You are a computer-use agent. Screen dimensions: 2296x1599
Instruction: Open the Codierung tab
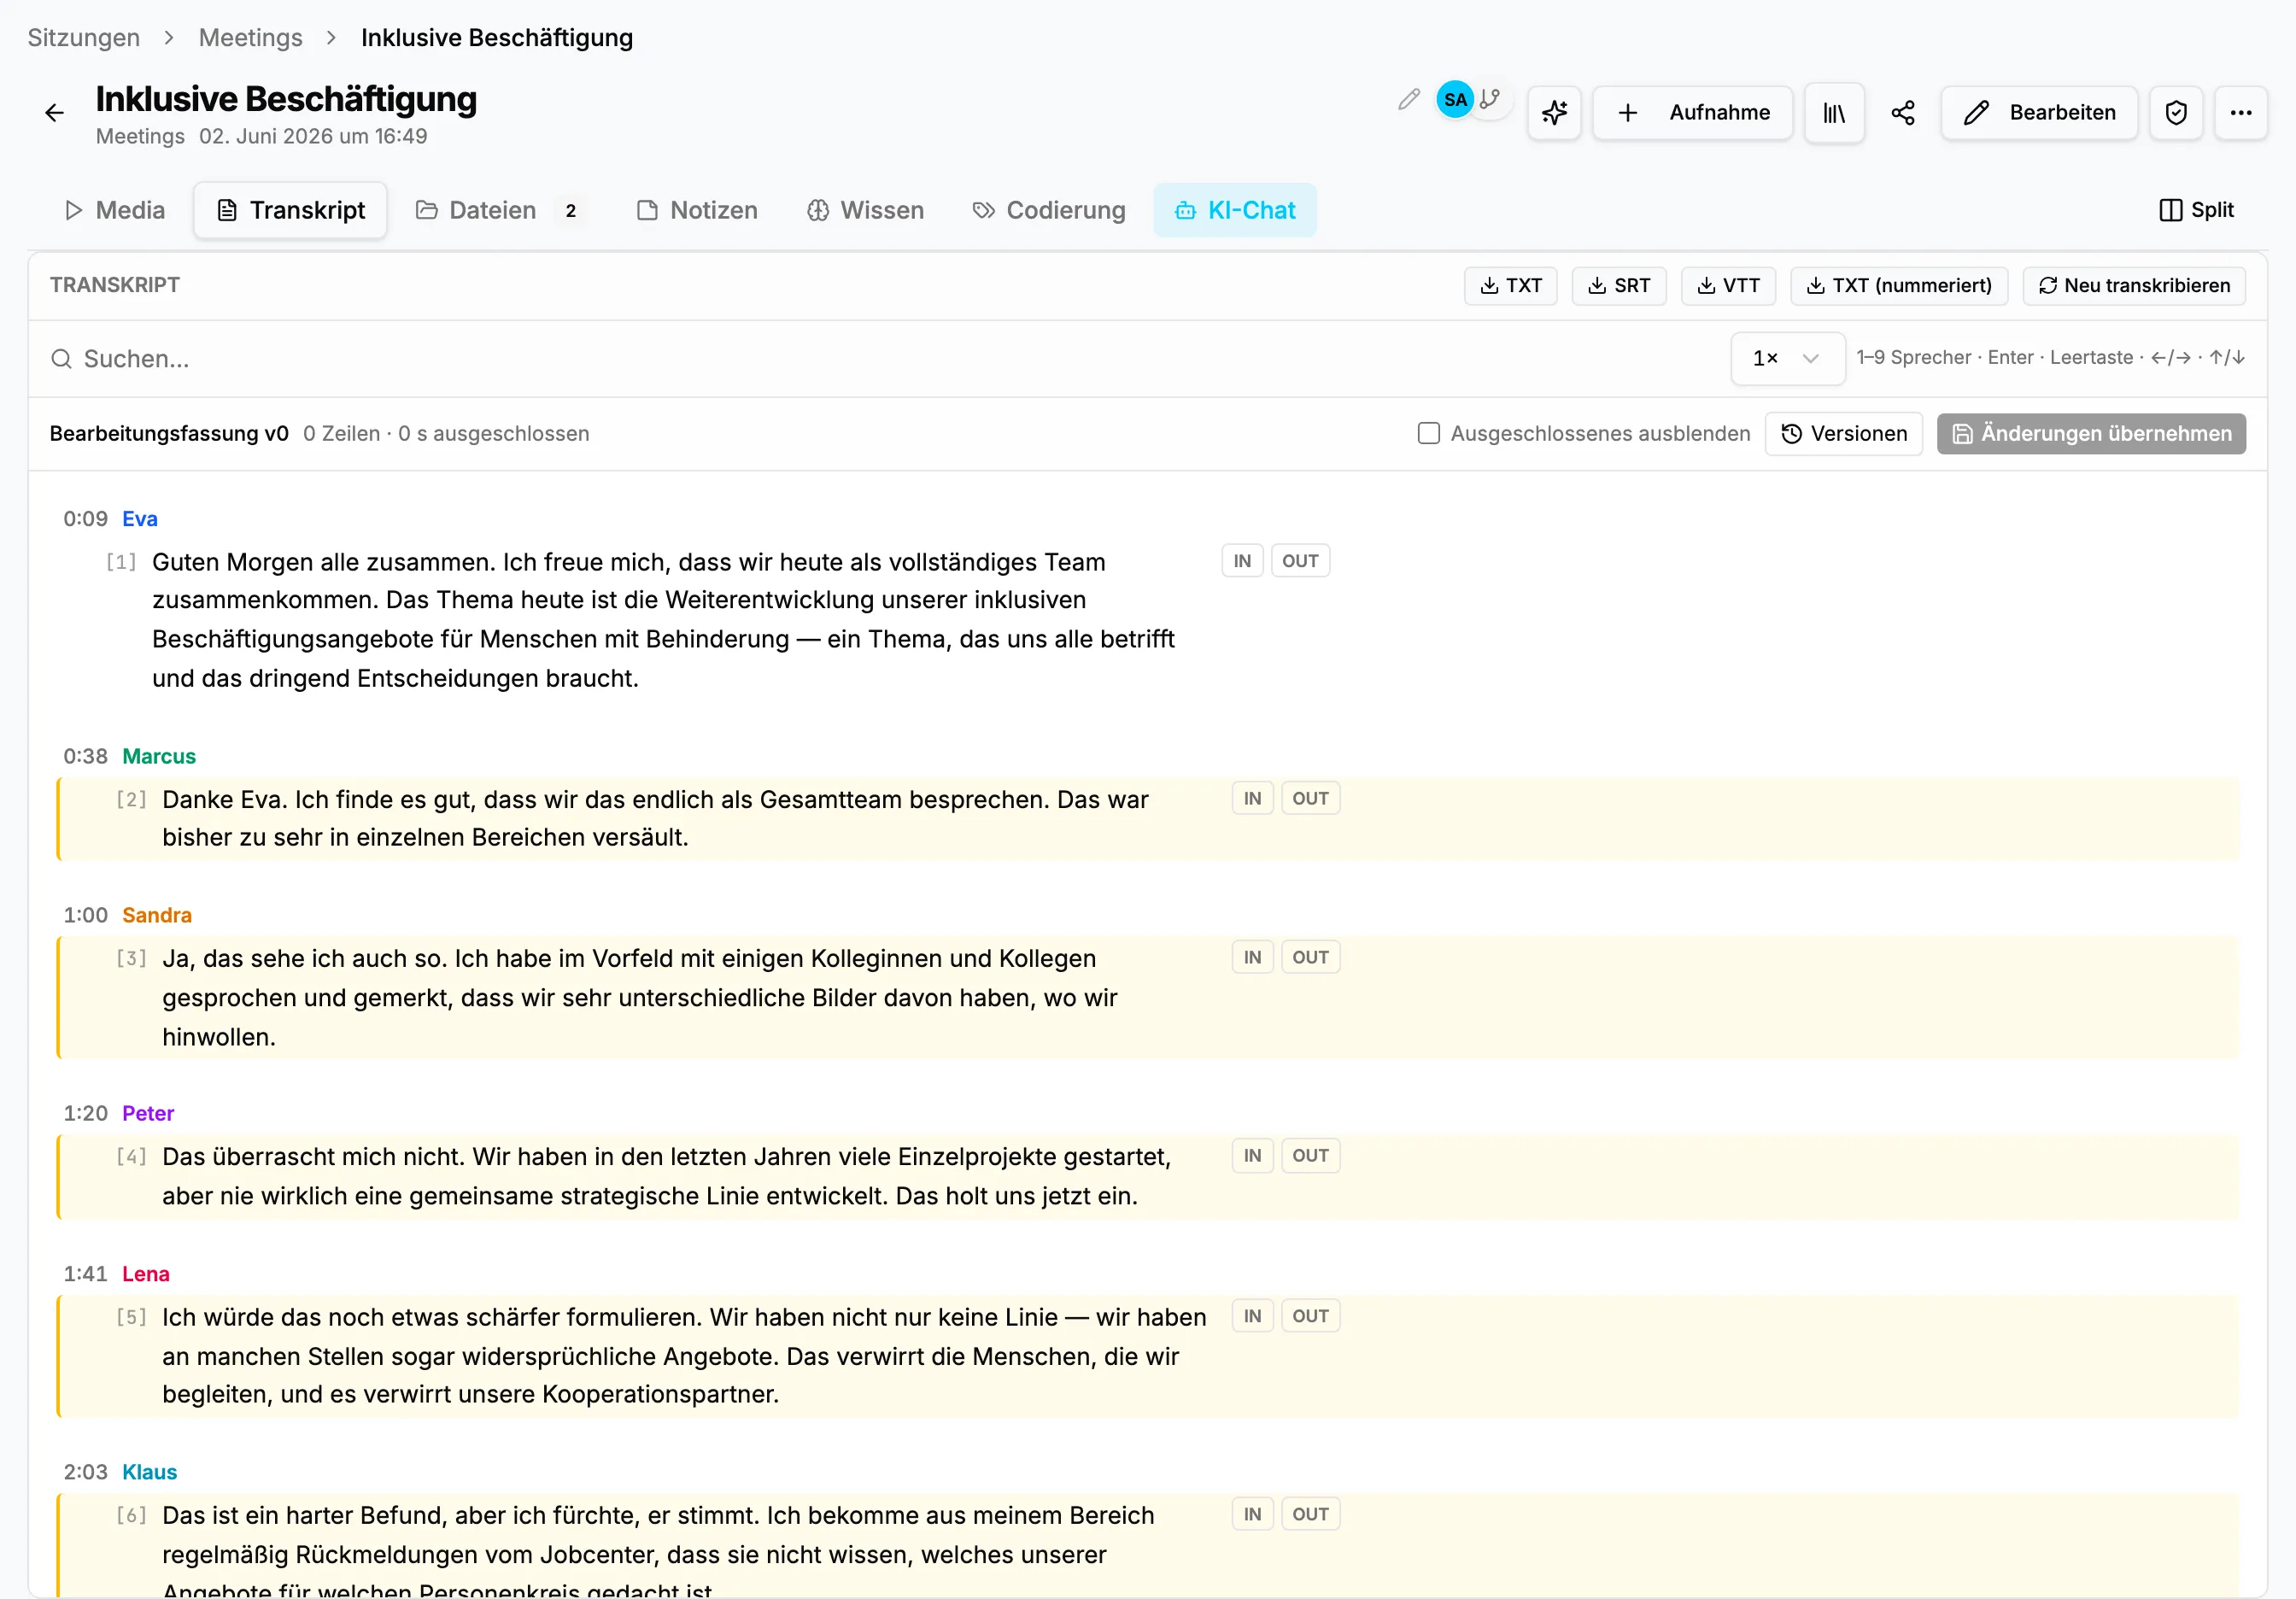1049,210
